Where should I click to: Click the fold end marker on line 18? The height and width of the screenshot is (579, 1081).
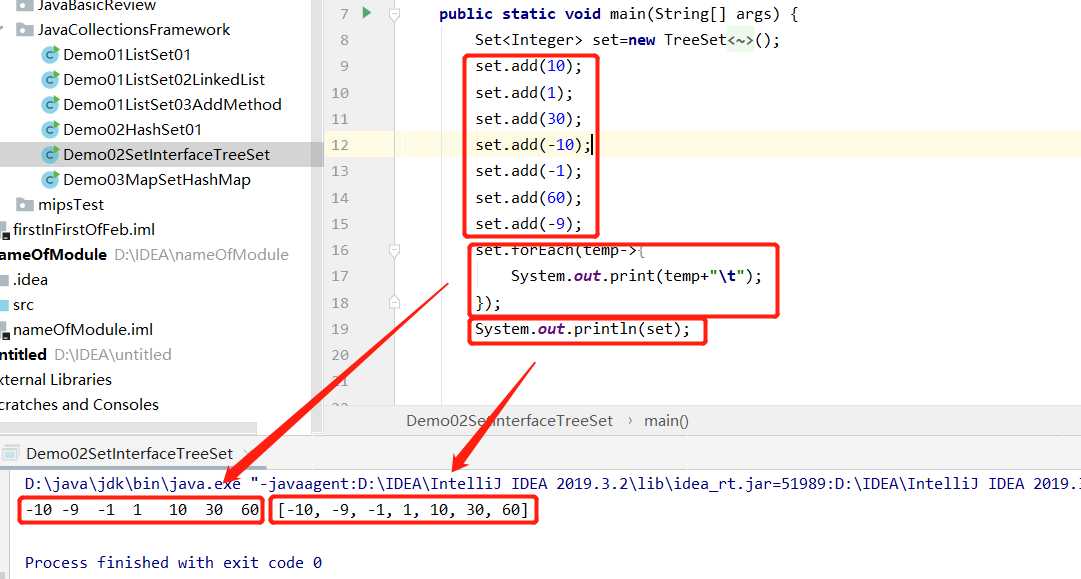(394, 302)
